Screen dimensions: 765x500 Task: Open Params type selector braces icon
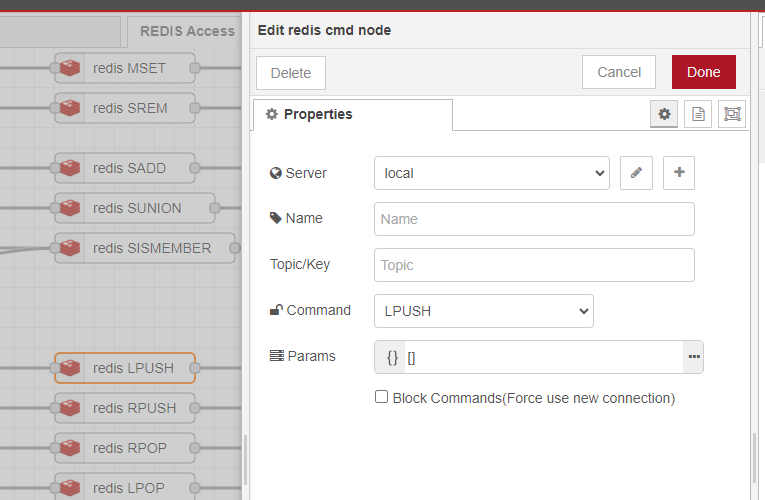pyautogui.click(x=392, y=358)
